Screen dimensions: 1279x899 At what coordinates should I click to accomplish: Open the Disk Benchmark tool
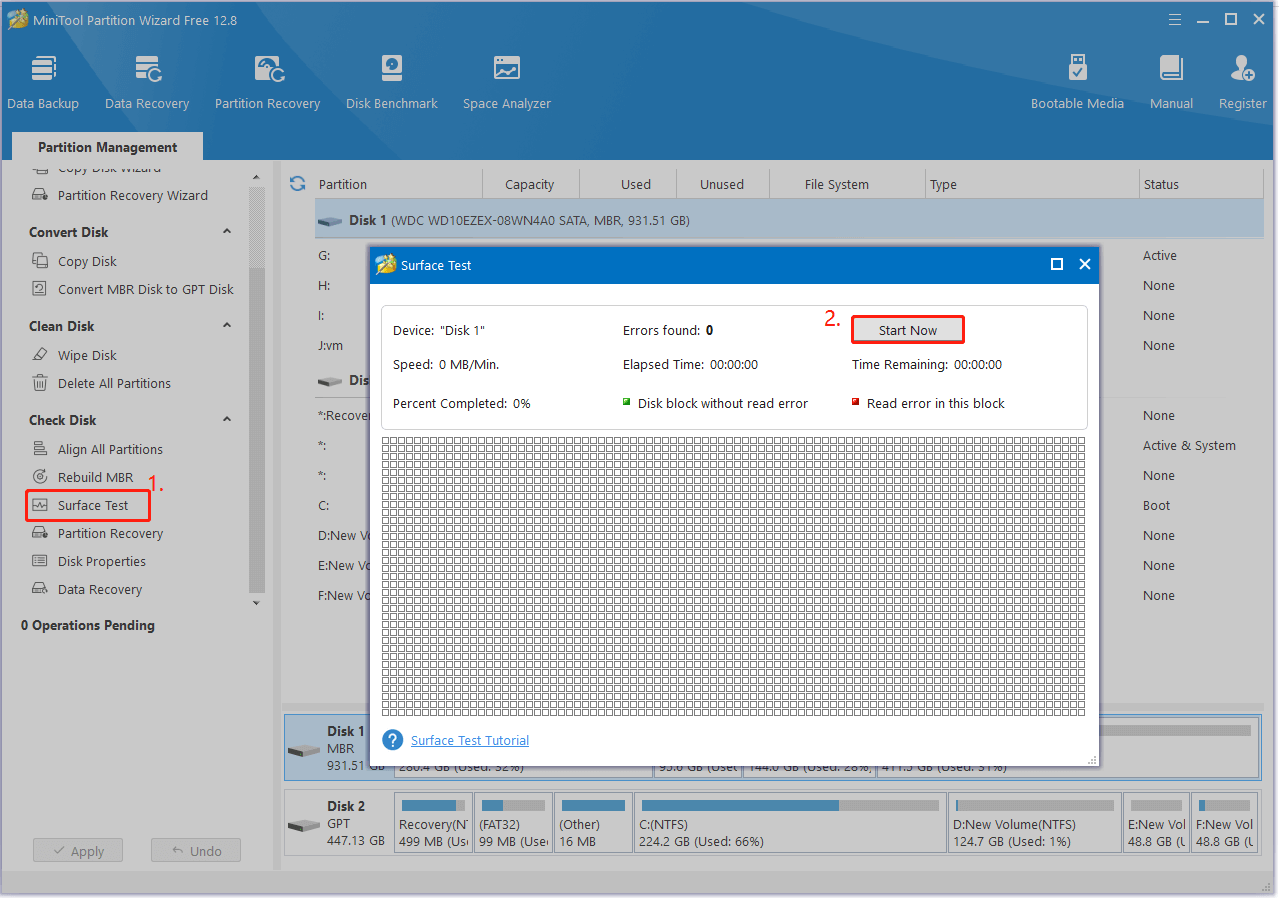391,80
